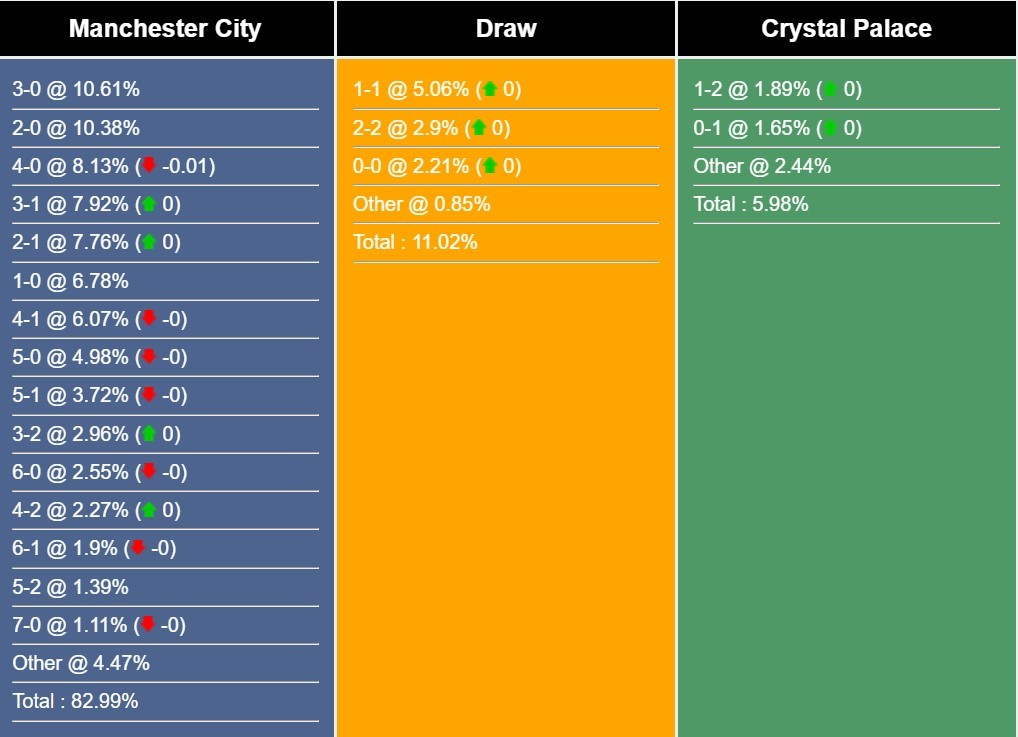Click the red arrow beside 7-0 @ 1.11%
The height and width of the screenshot is (737, 1018).
147,624
